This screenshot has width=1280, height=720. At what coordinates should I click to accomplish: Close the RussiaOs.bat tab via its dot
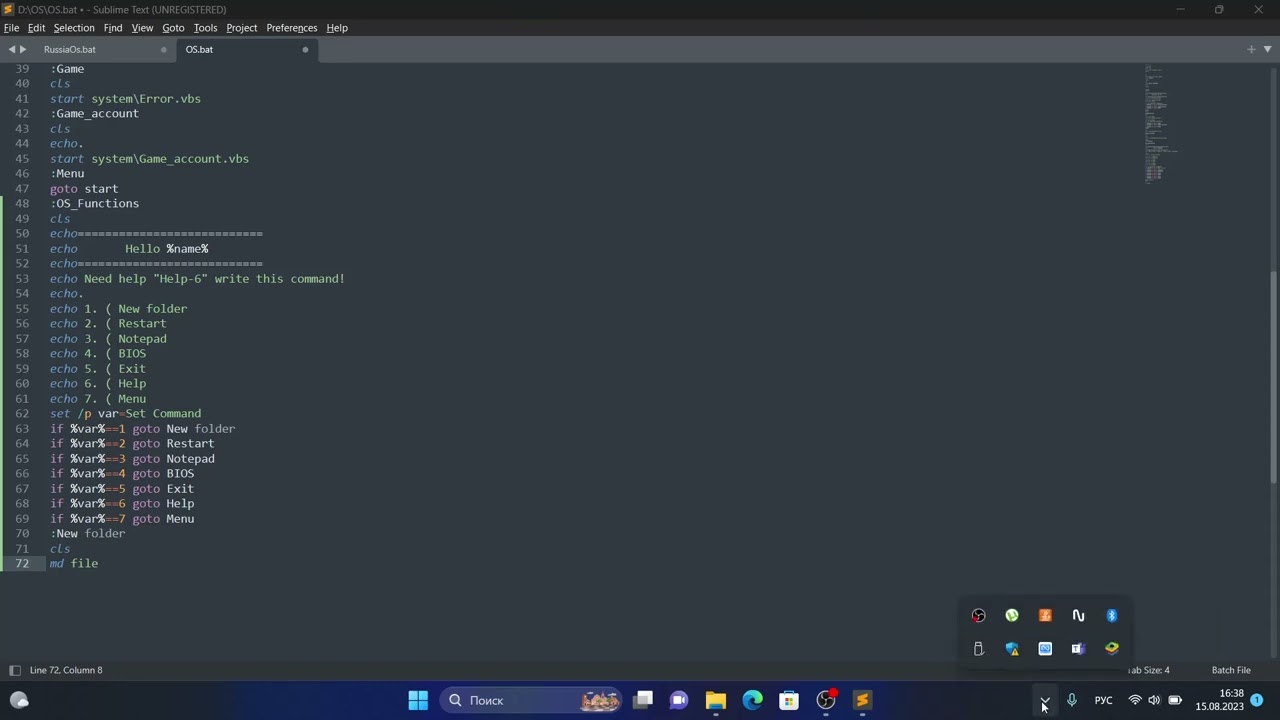pos(164,49)
